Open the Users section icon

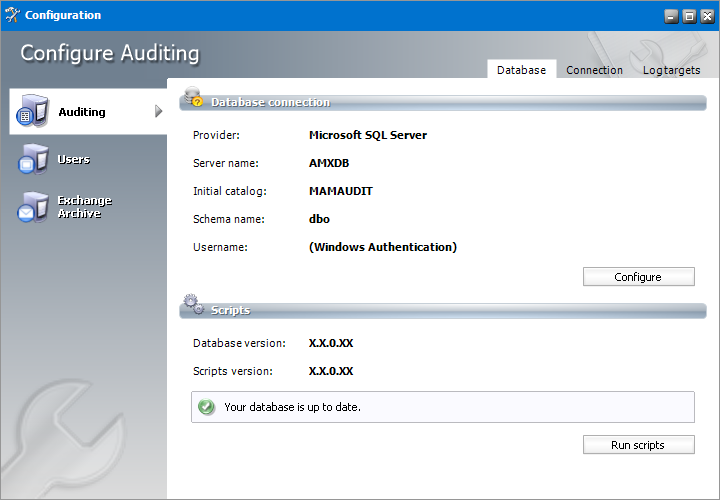[32, 160]
